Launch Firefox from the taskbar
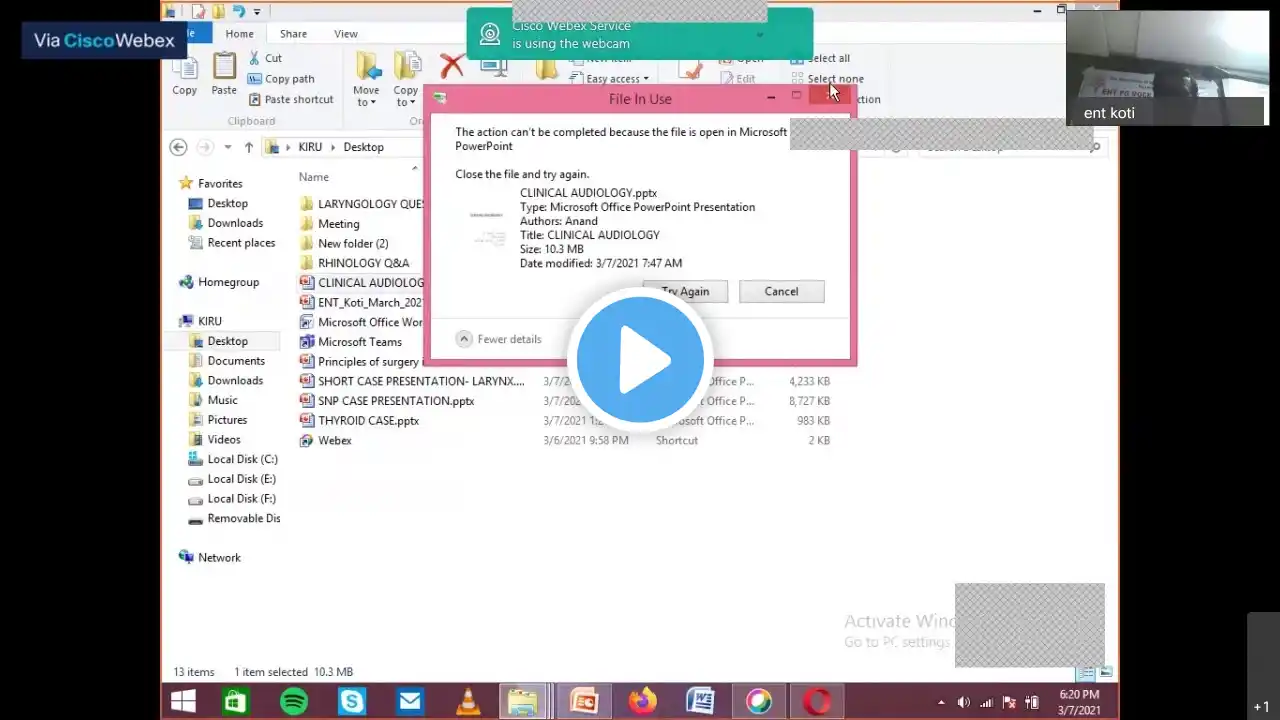 642,702
